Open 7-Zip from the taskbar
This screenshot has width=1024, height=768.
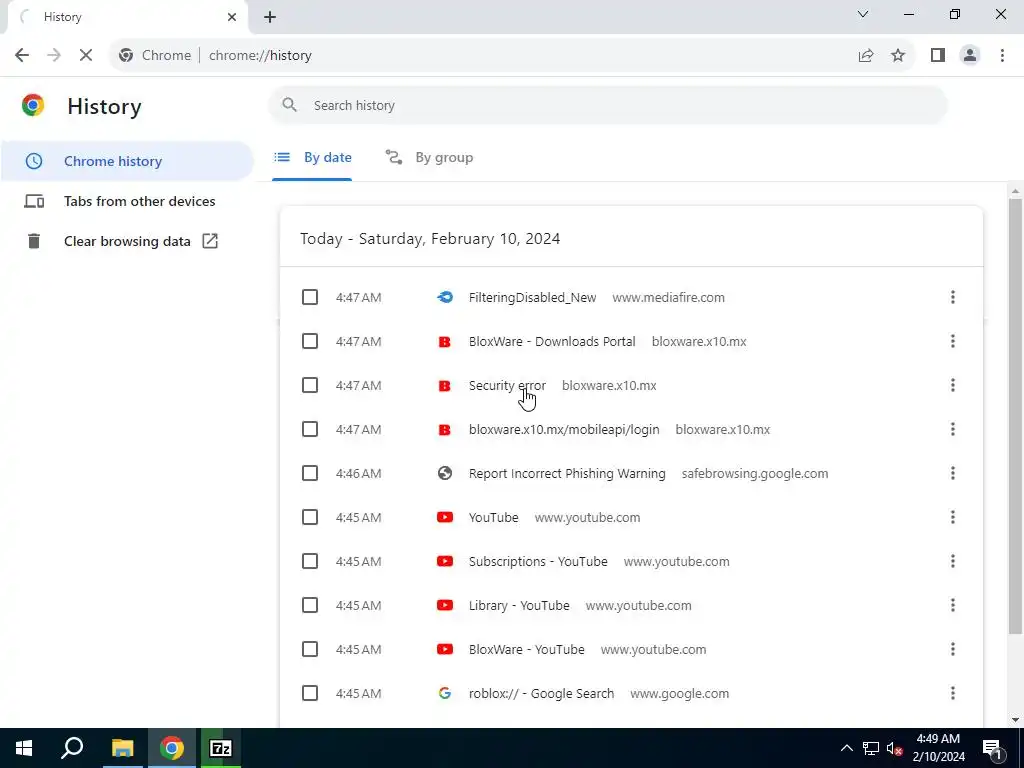click(x=221, y=748)
